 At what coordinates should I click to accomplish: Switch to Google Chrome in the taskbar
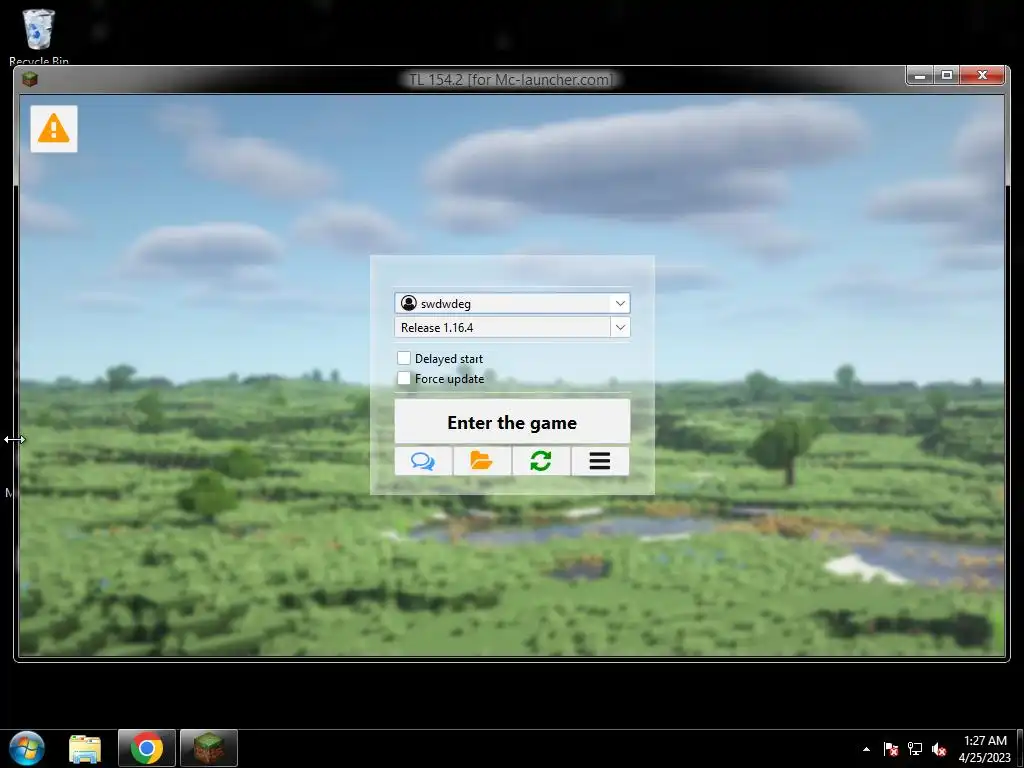click(x=147, y=748)
